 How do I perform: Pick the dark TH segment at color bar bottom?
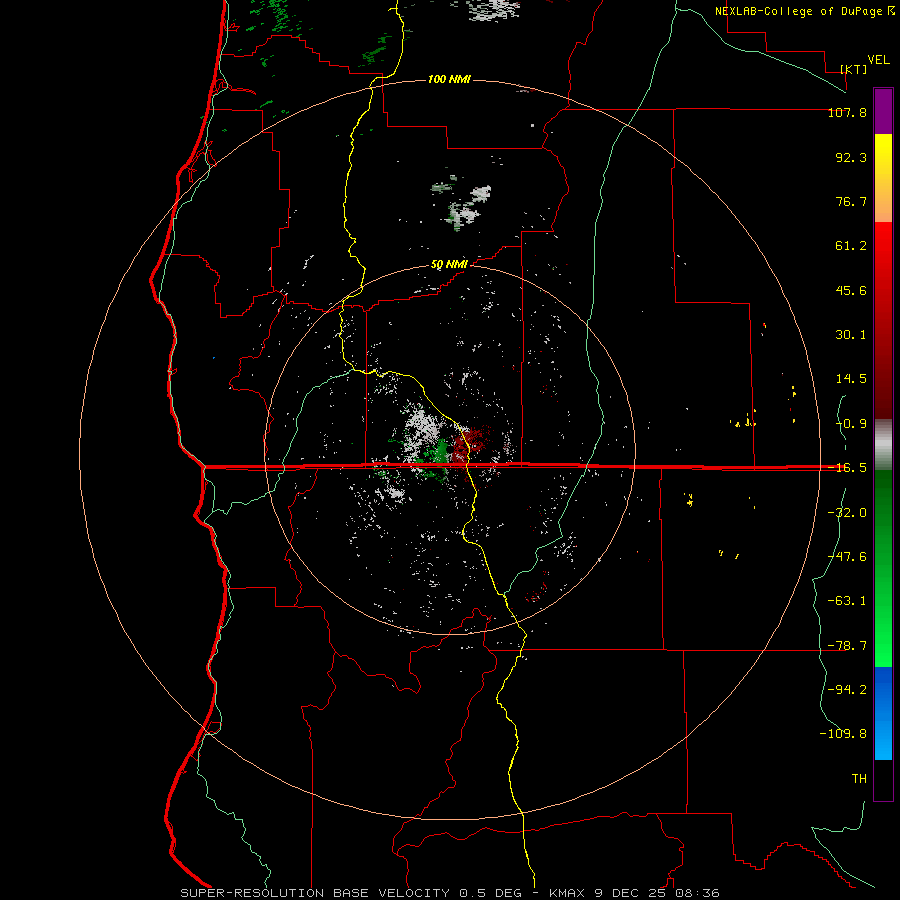coord(883,780)
